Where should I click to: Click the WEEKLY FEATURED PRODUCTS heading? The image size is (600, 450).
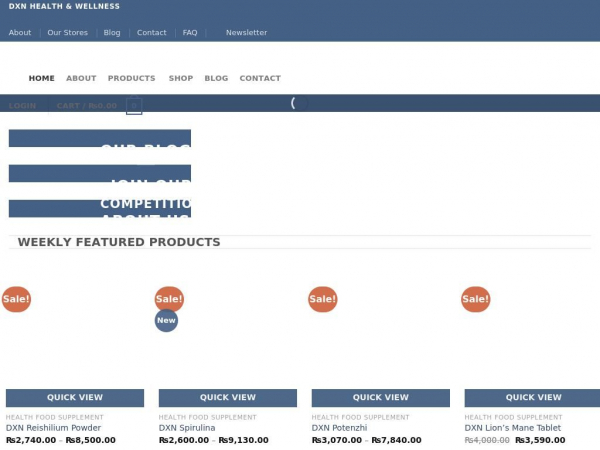pyautogui.click(x=119, y=242)
